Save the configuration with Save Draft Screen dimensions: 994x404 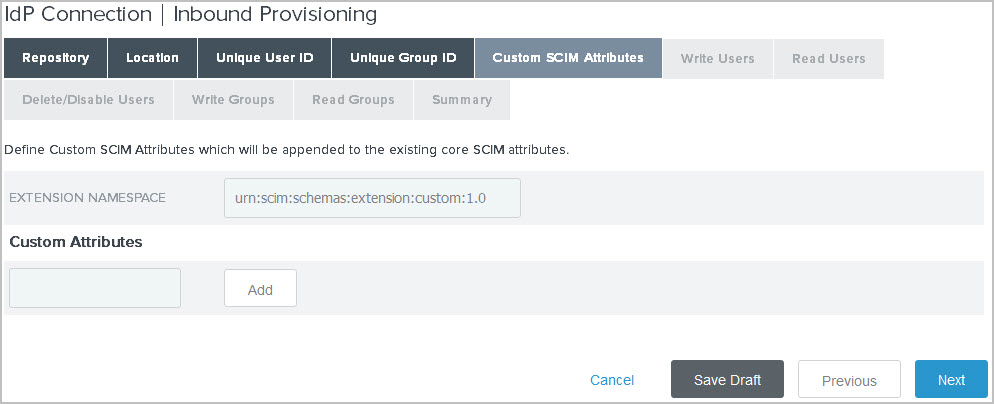pyautogui.click(x=727, y=380)
